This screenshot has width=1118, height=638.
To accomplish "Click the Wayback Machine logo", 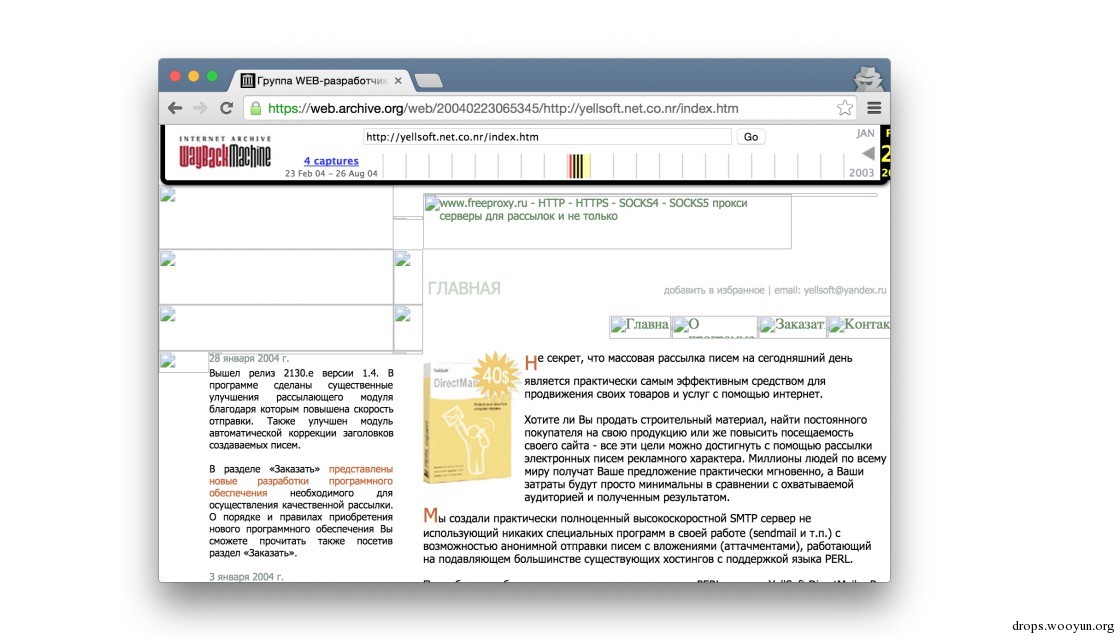I will (x=225, y=152).
